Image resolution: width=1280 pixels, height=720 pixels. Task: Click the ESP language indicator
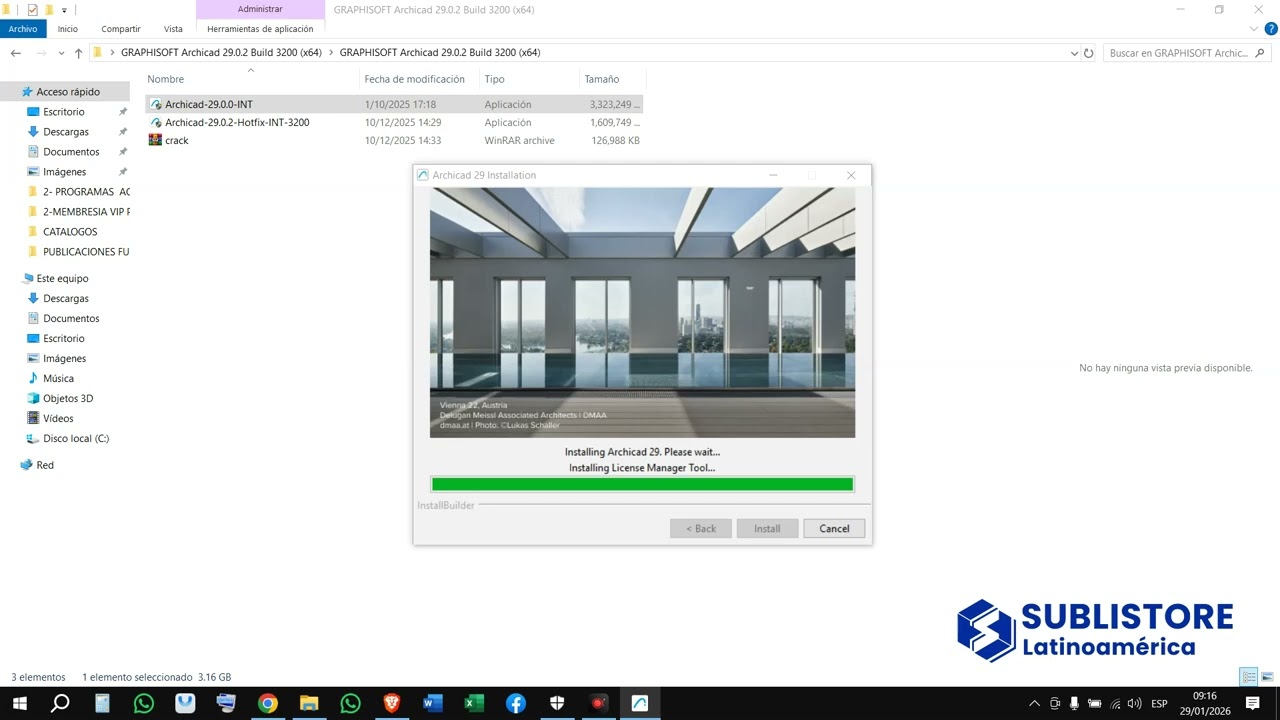1159,703
